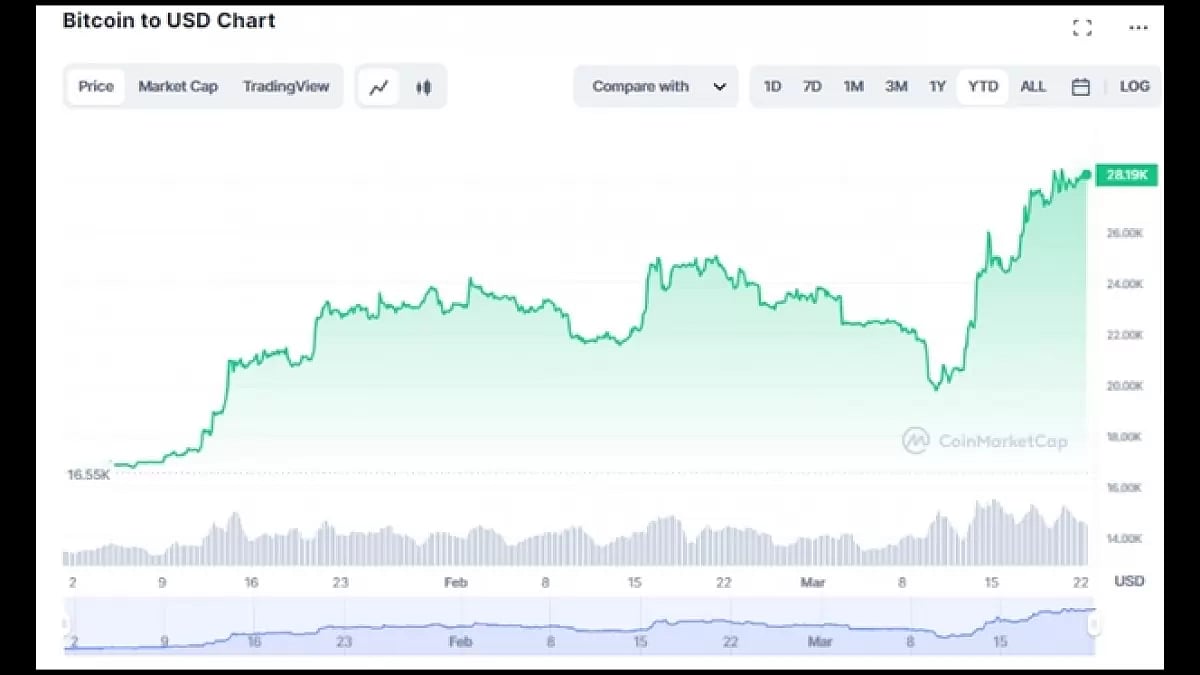Viewport: 1200px width, 675px height.
Task: Select the ALL time range option
Action: pos(1033,87)
